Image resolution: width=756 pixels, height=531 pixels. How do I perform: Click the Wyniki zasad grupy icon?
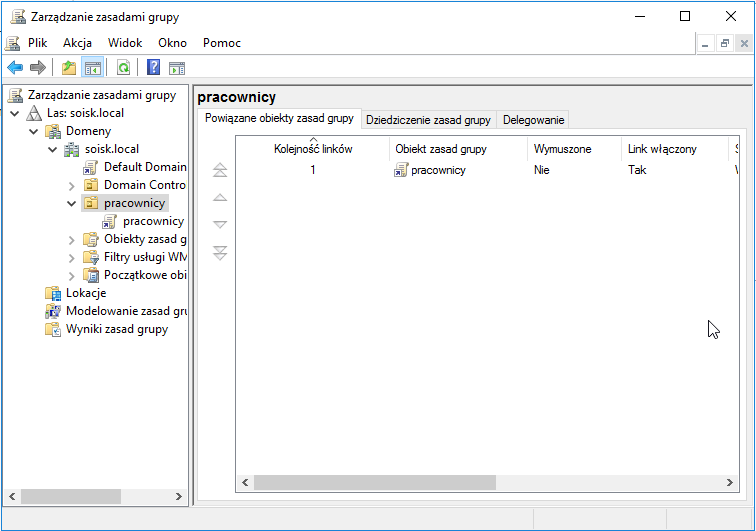click(53, 329)
